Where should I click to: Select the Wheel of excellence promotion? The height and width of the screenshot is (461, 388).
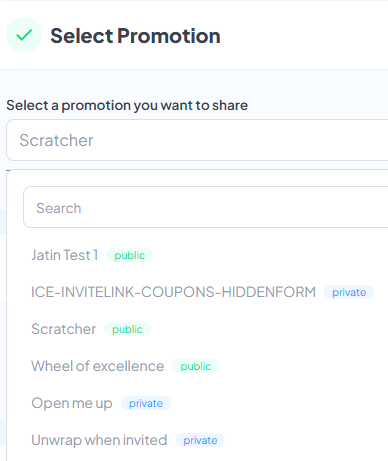click(98, 366)
